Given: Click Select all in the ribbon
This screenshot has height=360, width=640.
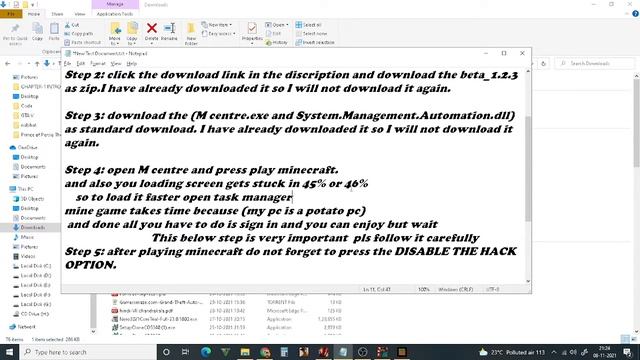Looking at the screenshot, I should click(x=309, y=25).
